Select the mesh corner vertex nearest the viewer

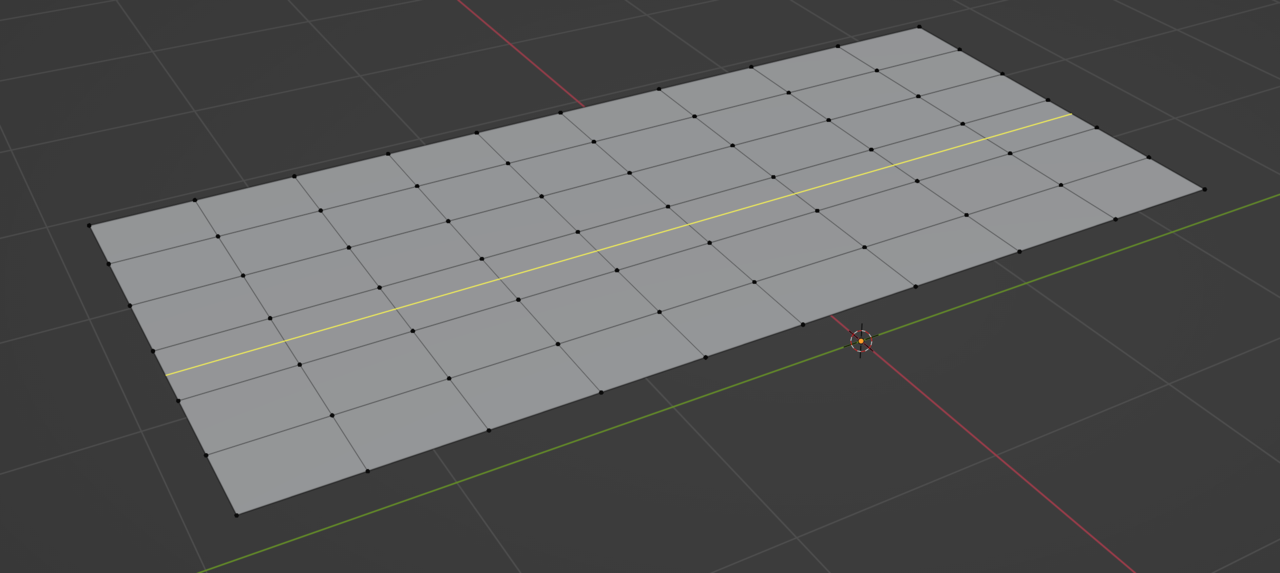[x=237, y=515]
